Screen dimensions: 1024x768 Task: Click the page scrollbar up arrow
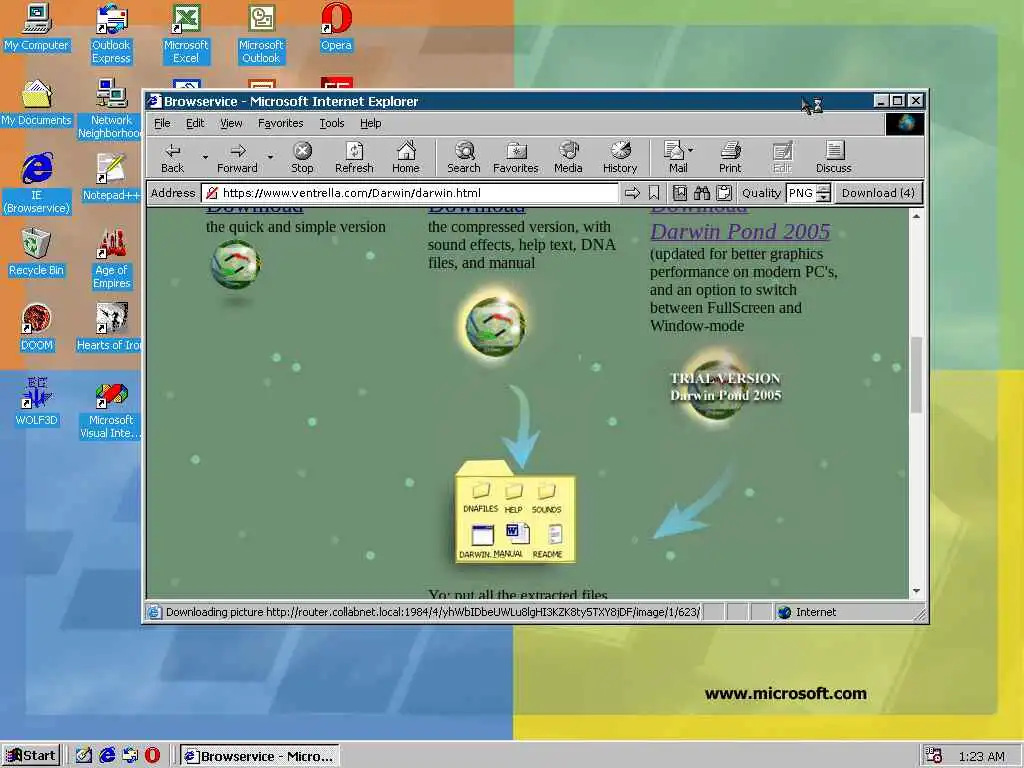[x=916, y=216]
